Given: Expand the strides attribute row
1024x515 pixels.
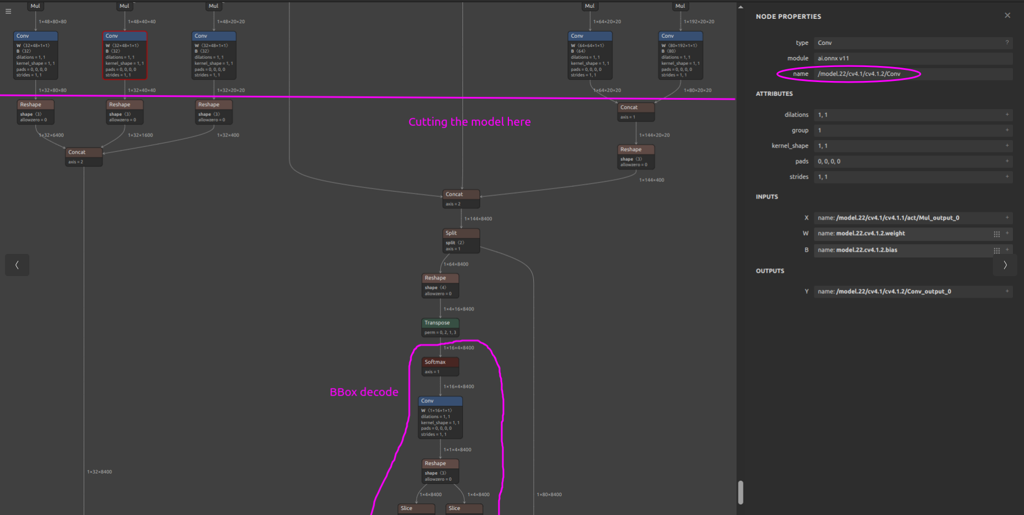Looking at the screenshot, I should (1006, 176).
